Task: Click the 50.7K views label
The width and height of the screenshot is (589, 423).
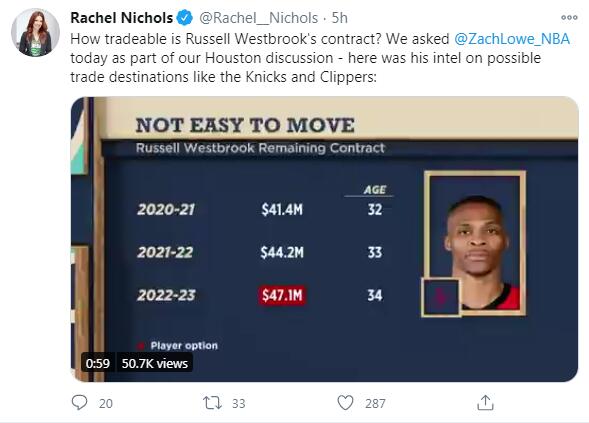Action: click(155, 363)
